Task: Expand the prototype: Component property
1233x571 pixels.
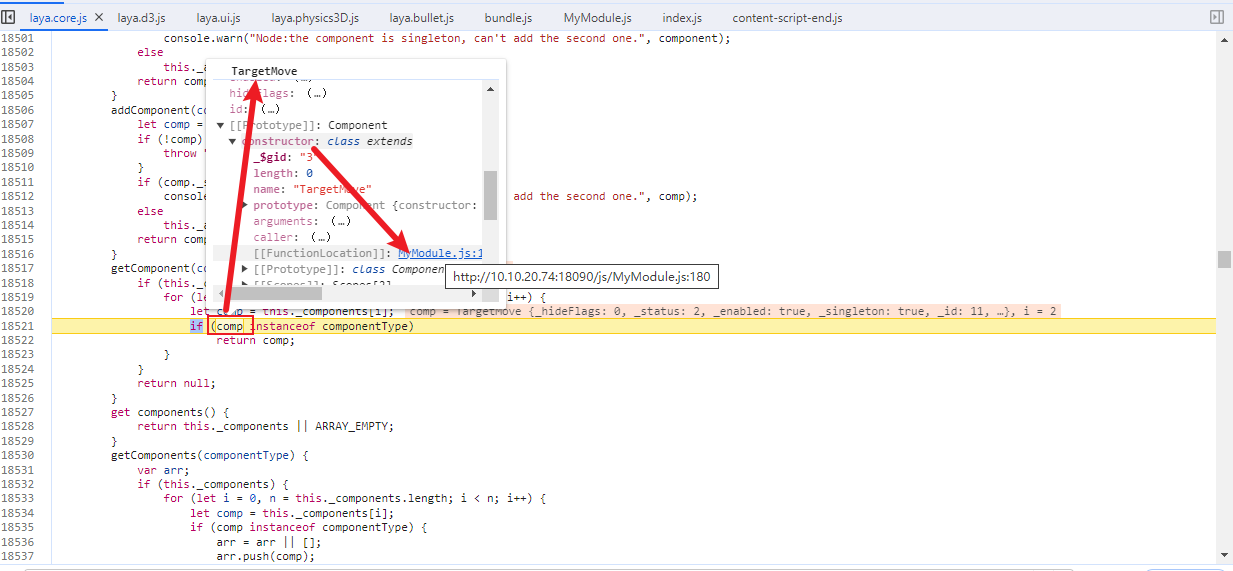Action: (245, 206)
